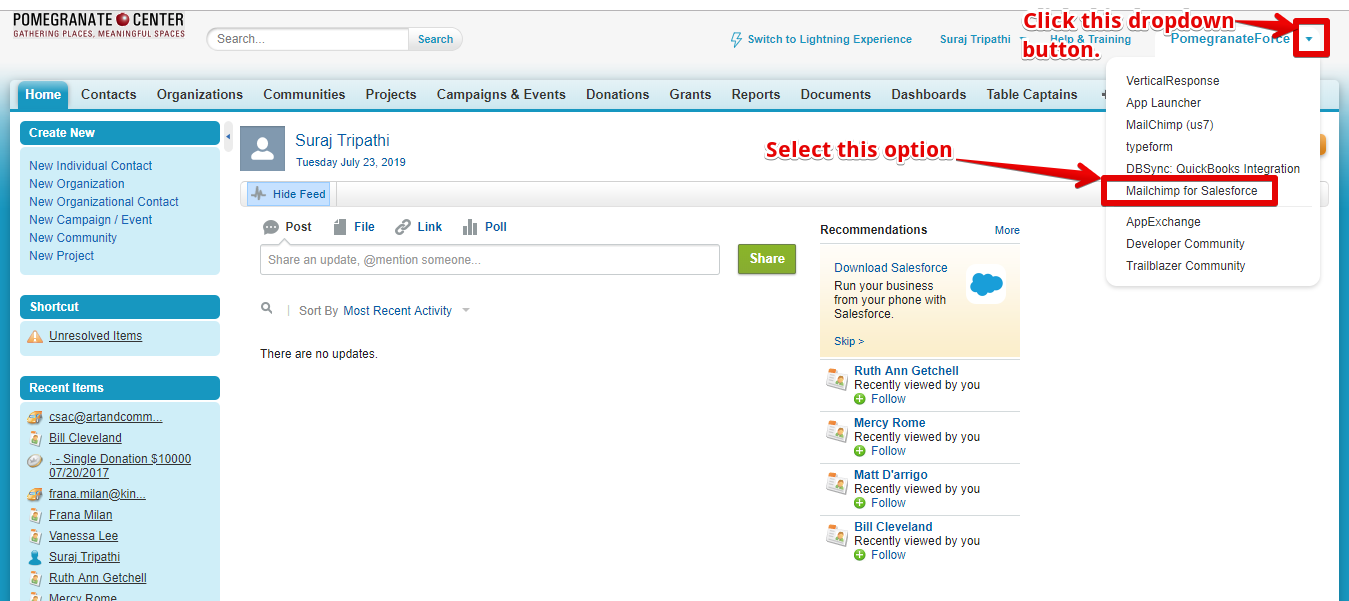Click contact icon beside Matt D'arrigo recommendation
The width and height of the screenshot is (1349, 601).
point(837,483)
